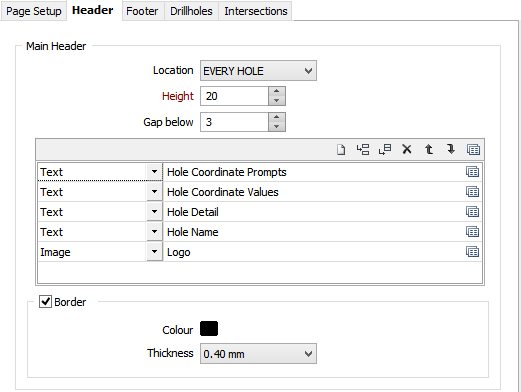The height and width of the screenshot is (392, 521).
Task: Open the Intersections tab
Action: pyautogui.click(x=256, y=11)
